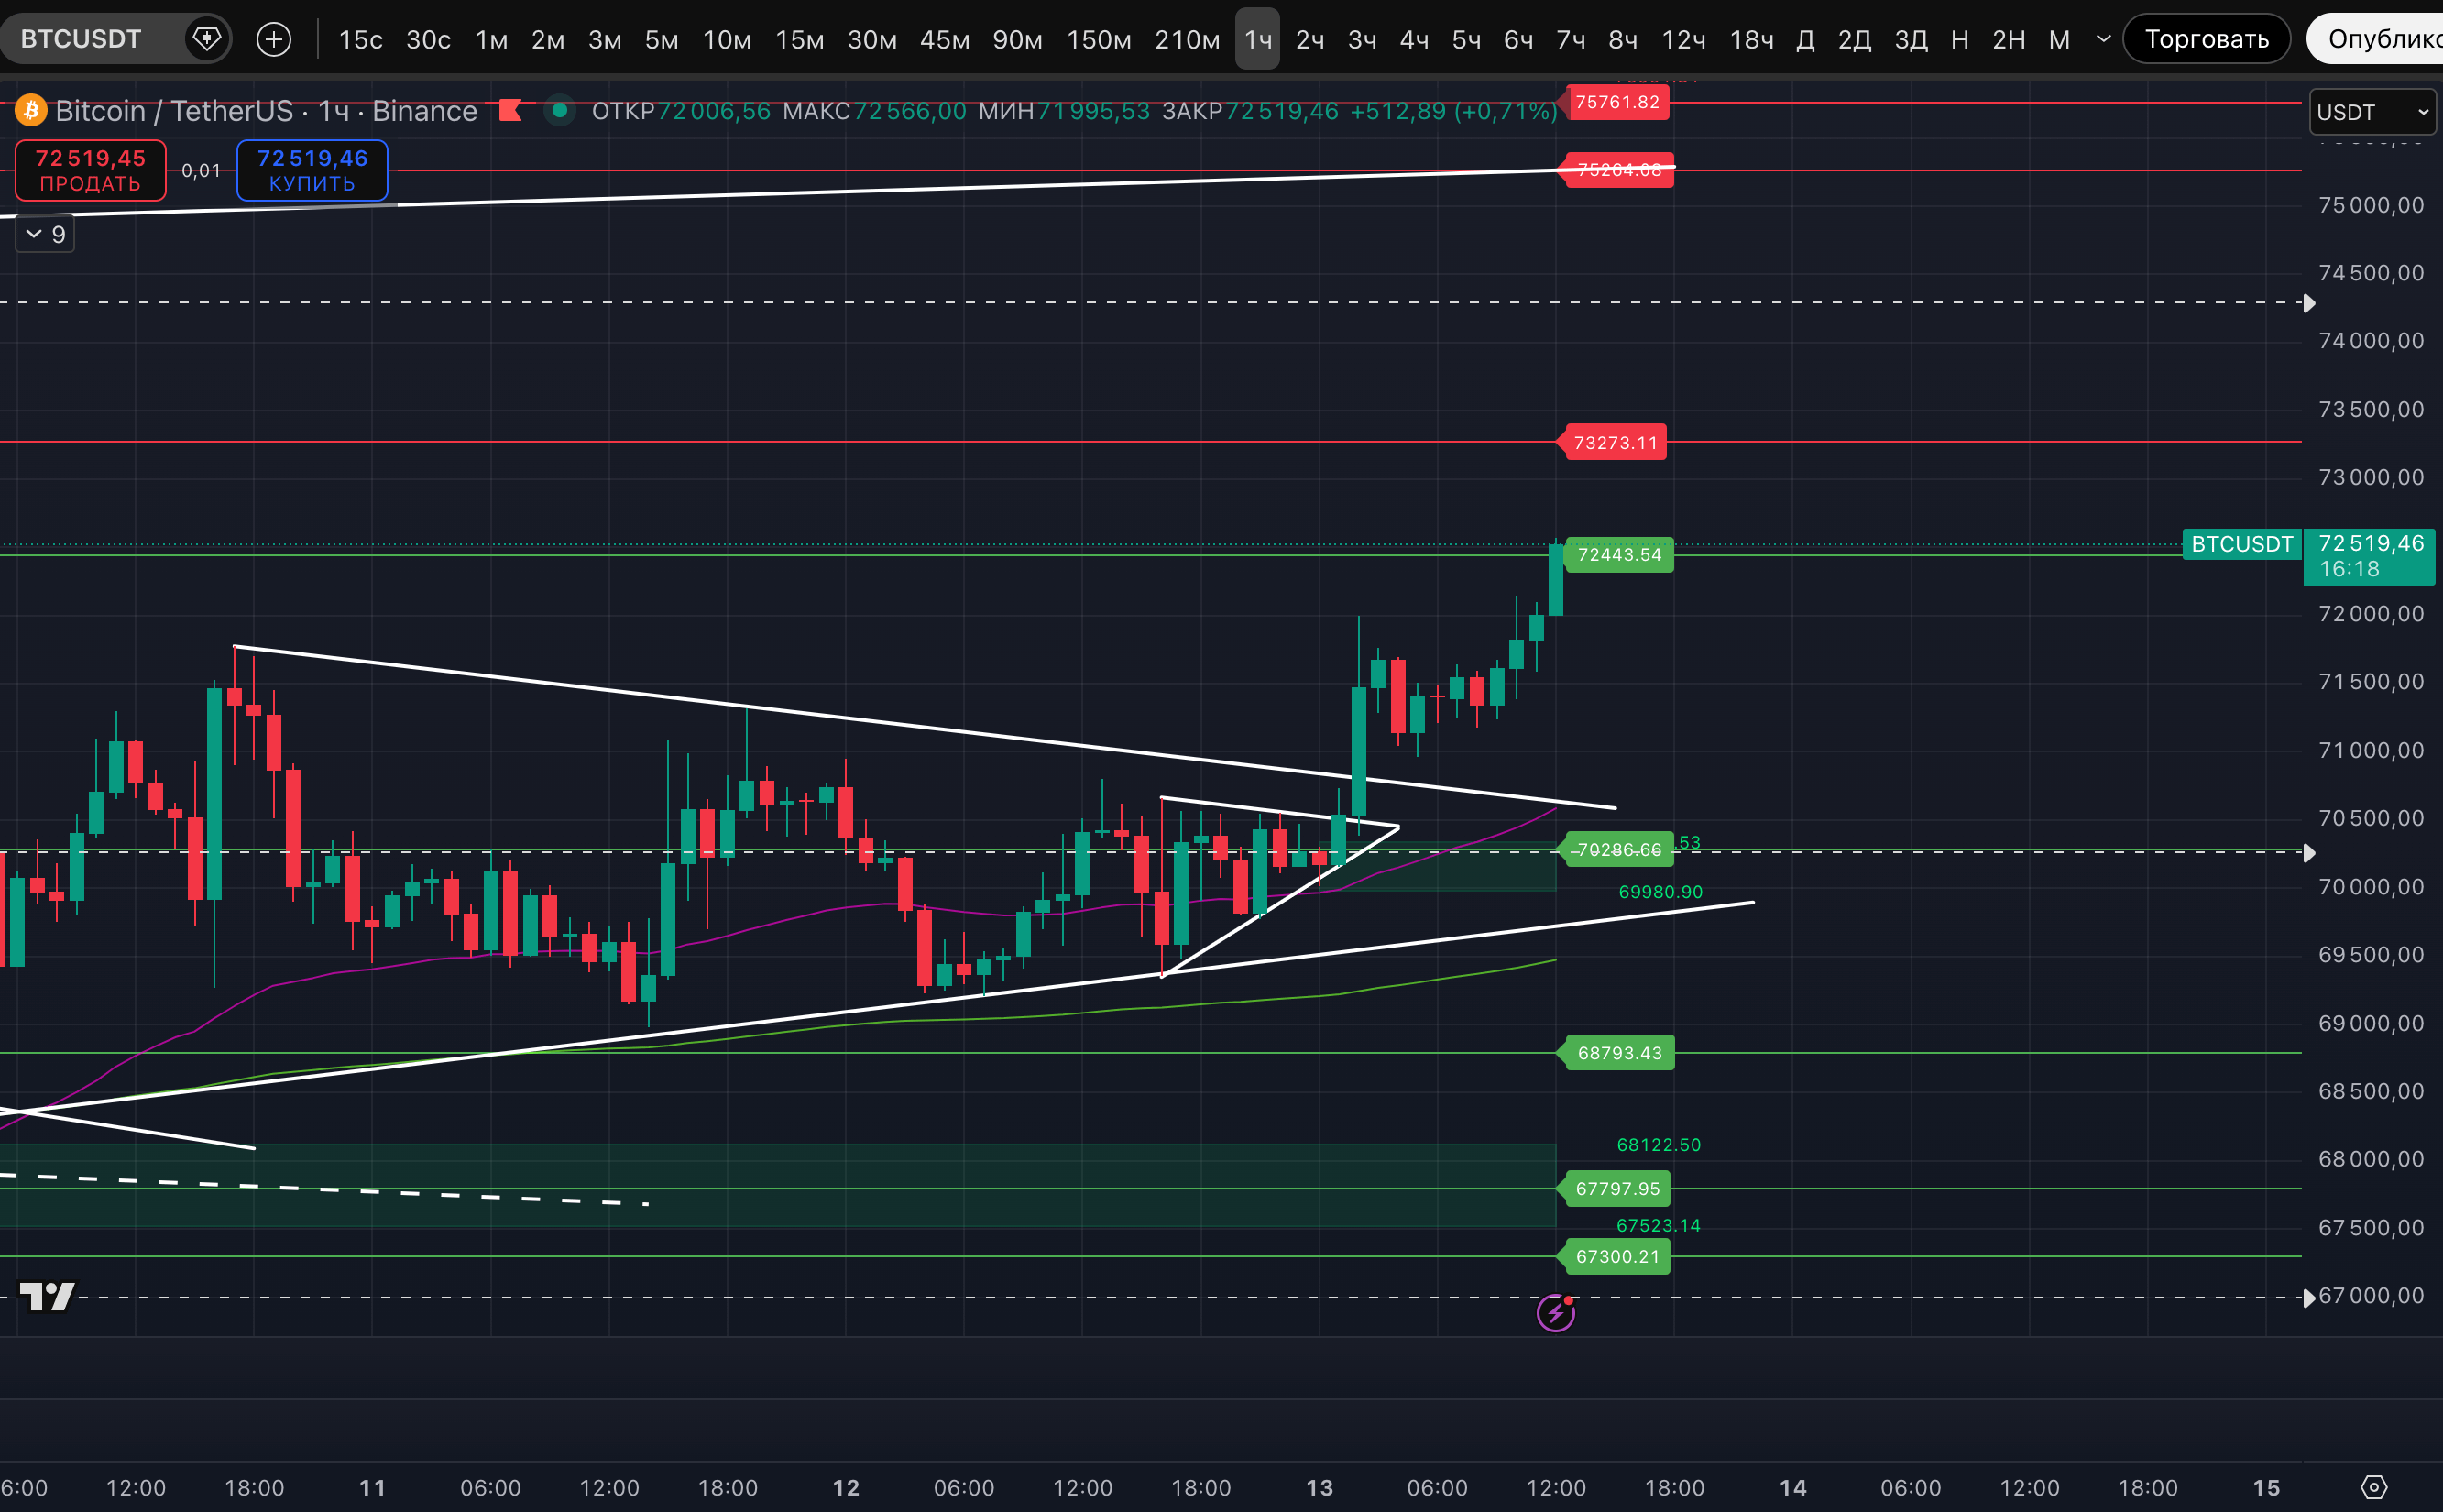The width and height of the screenshot is (2443, 1512).
Task: Click the orange Bitcoin logo icon
Action: pos(30,110)
